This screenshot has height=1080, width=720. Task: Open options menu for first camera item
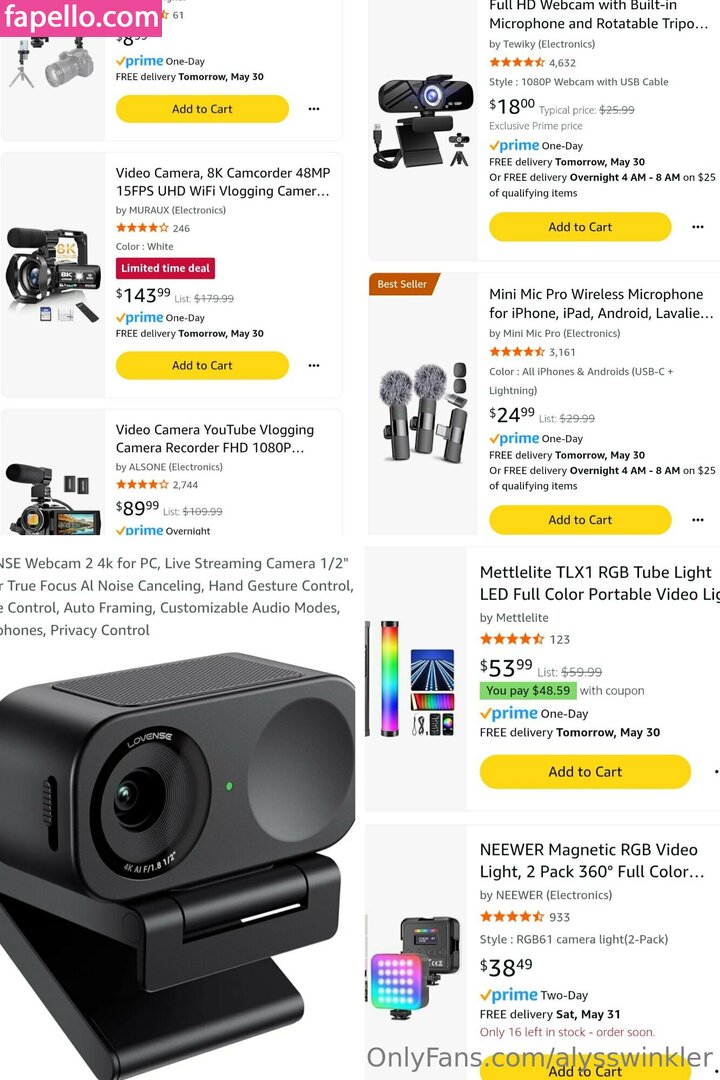click(x=313, y=109)
